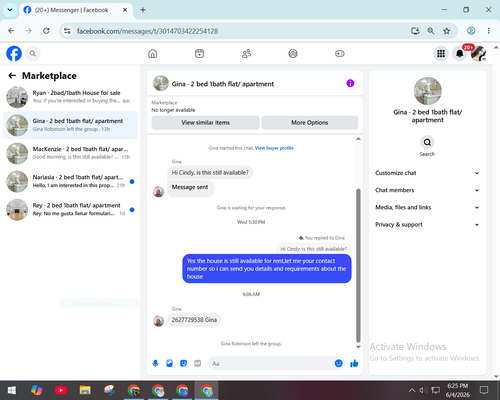
Task: Open YouTube from the taskbar
Action: click(61, 390)
